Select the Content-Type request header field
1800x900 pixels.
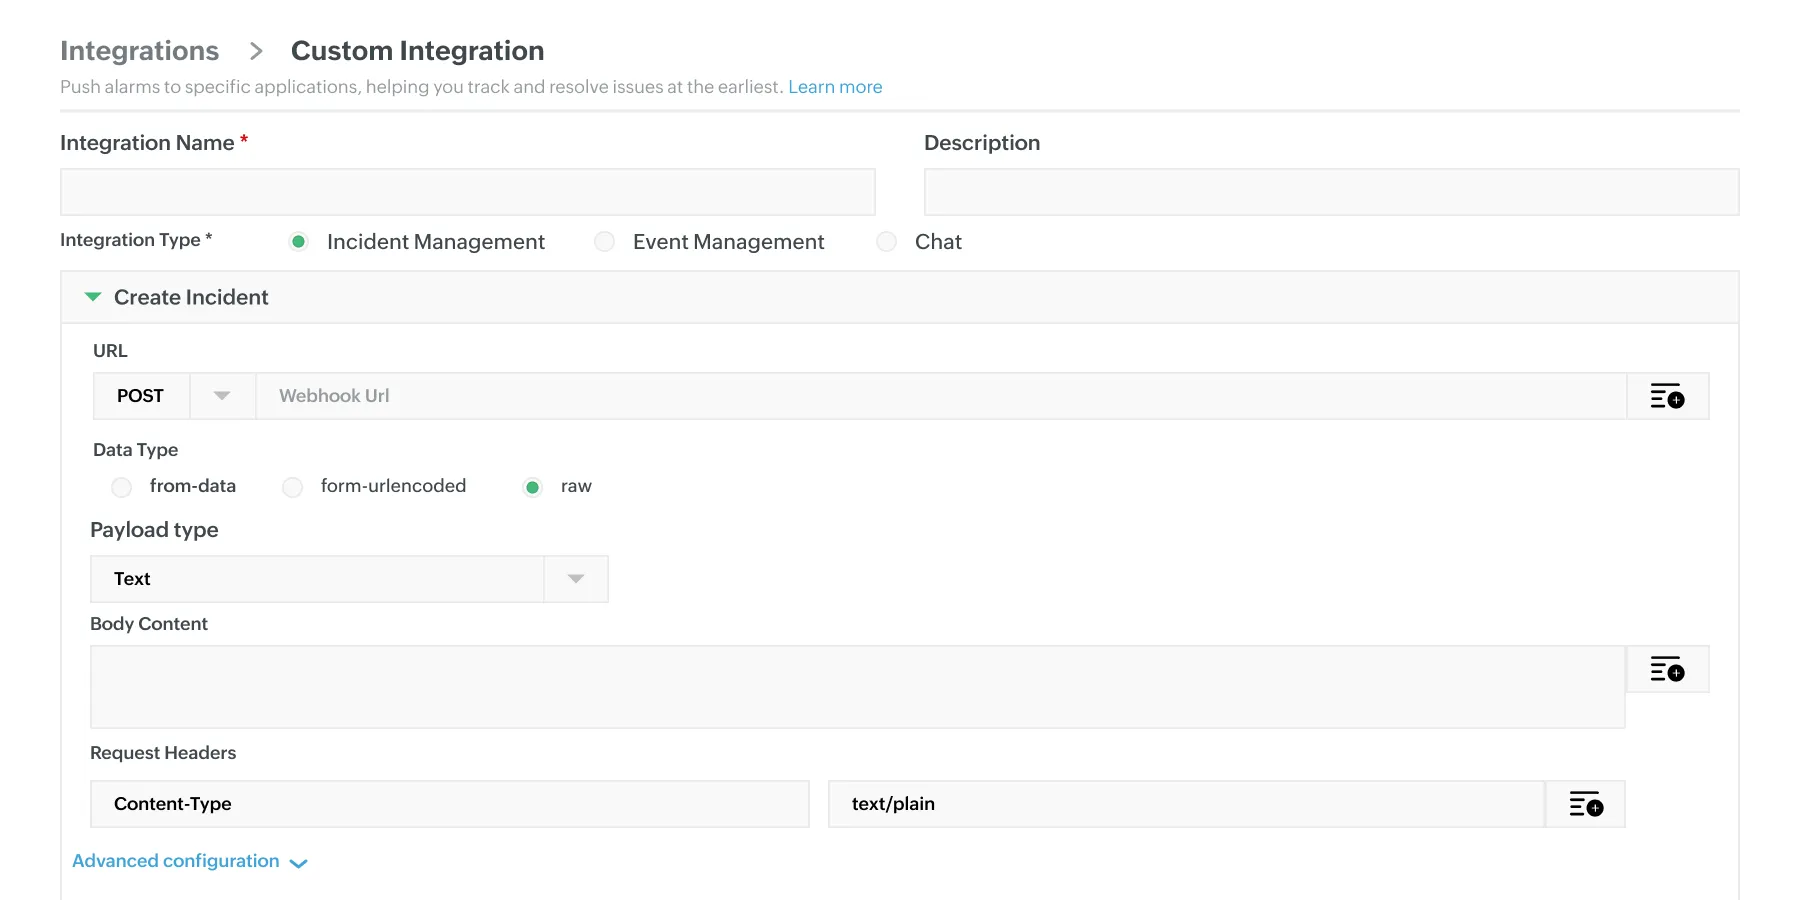point(449,804)
